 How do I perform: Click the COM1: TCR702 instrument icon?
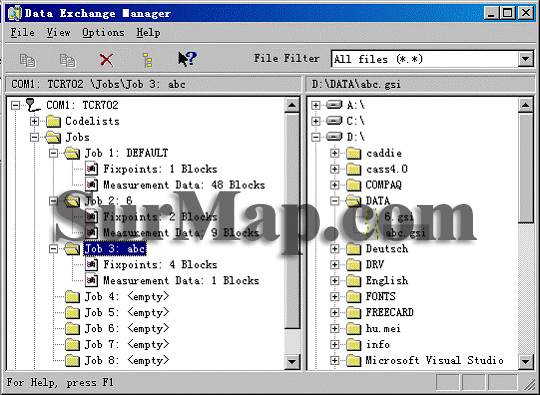(33, 105)
